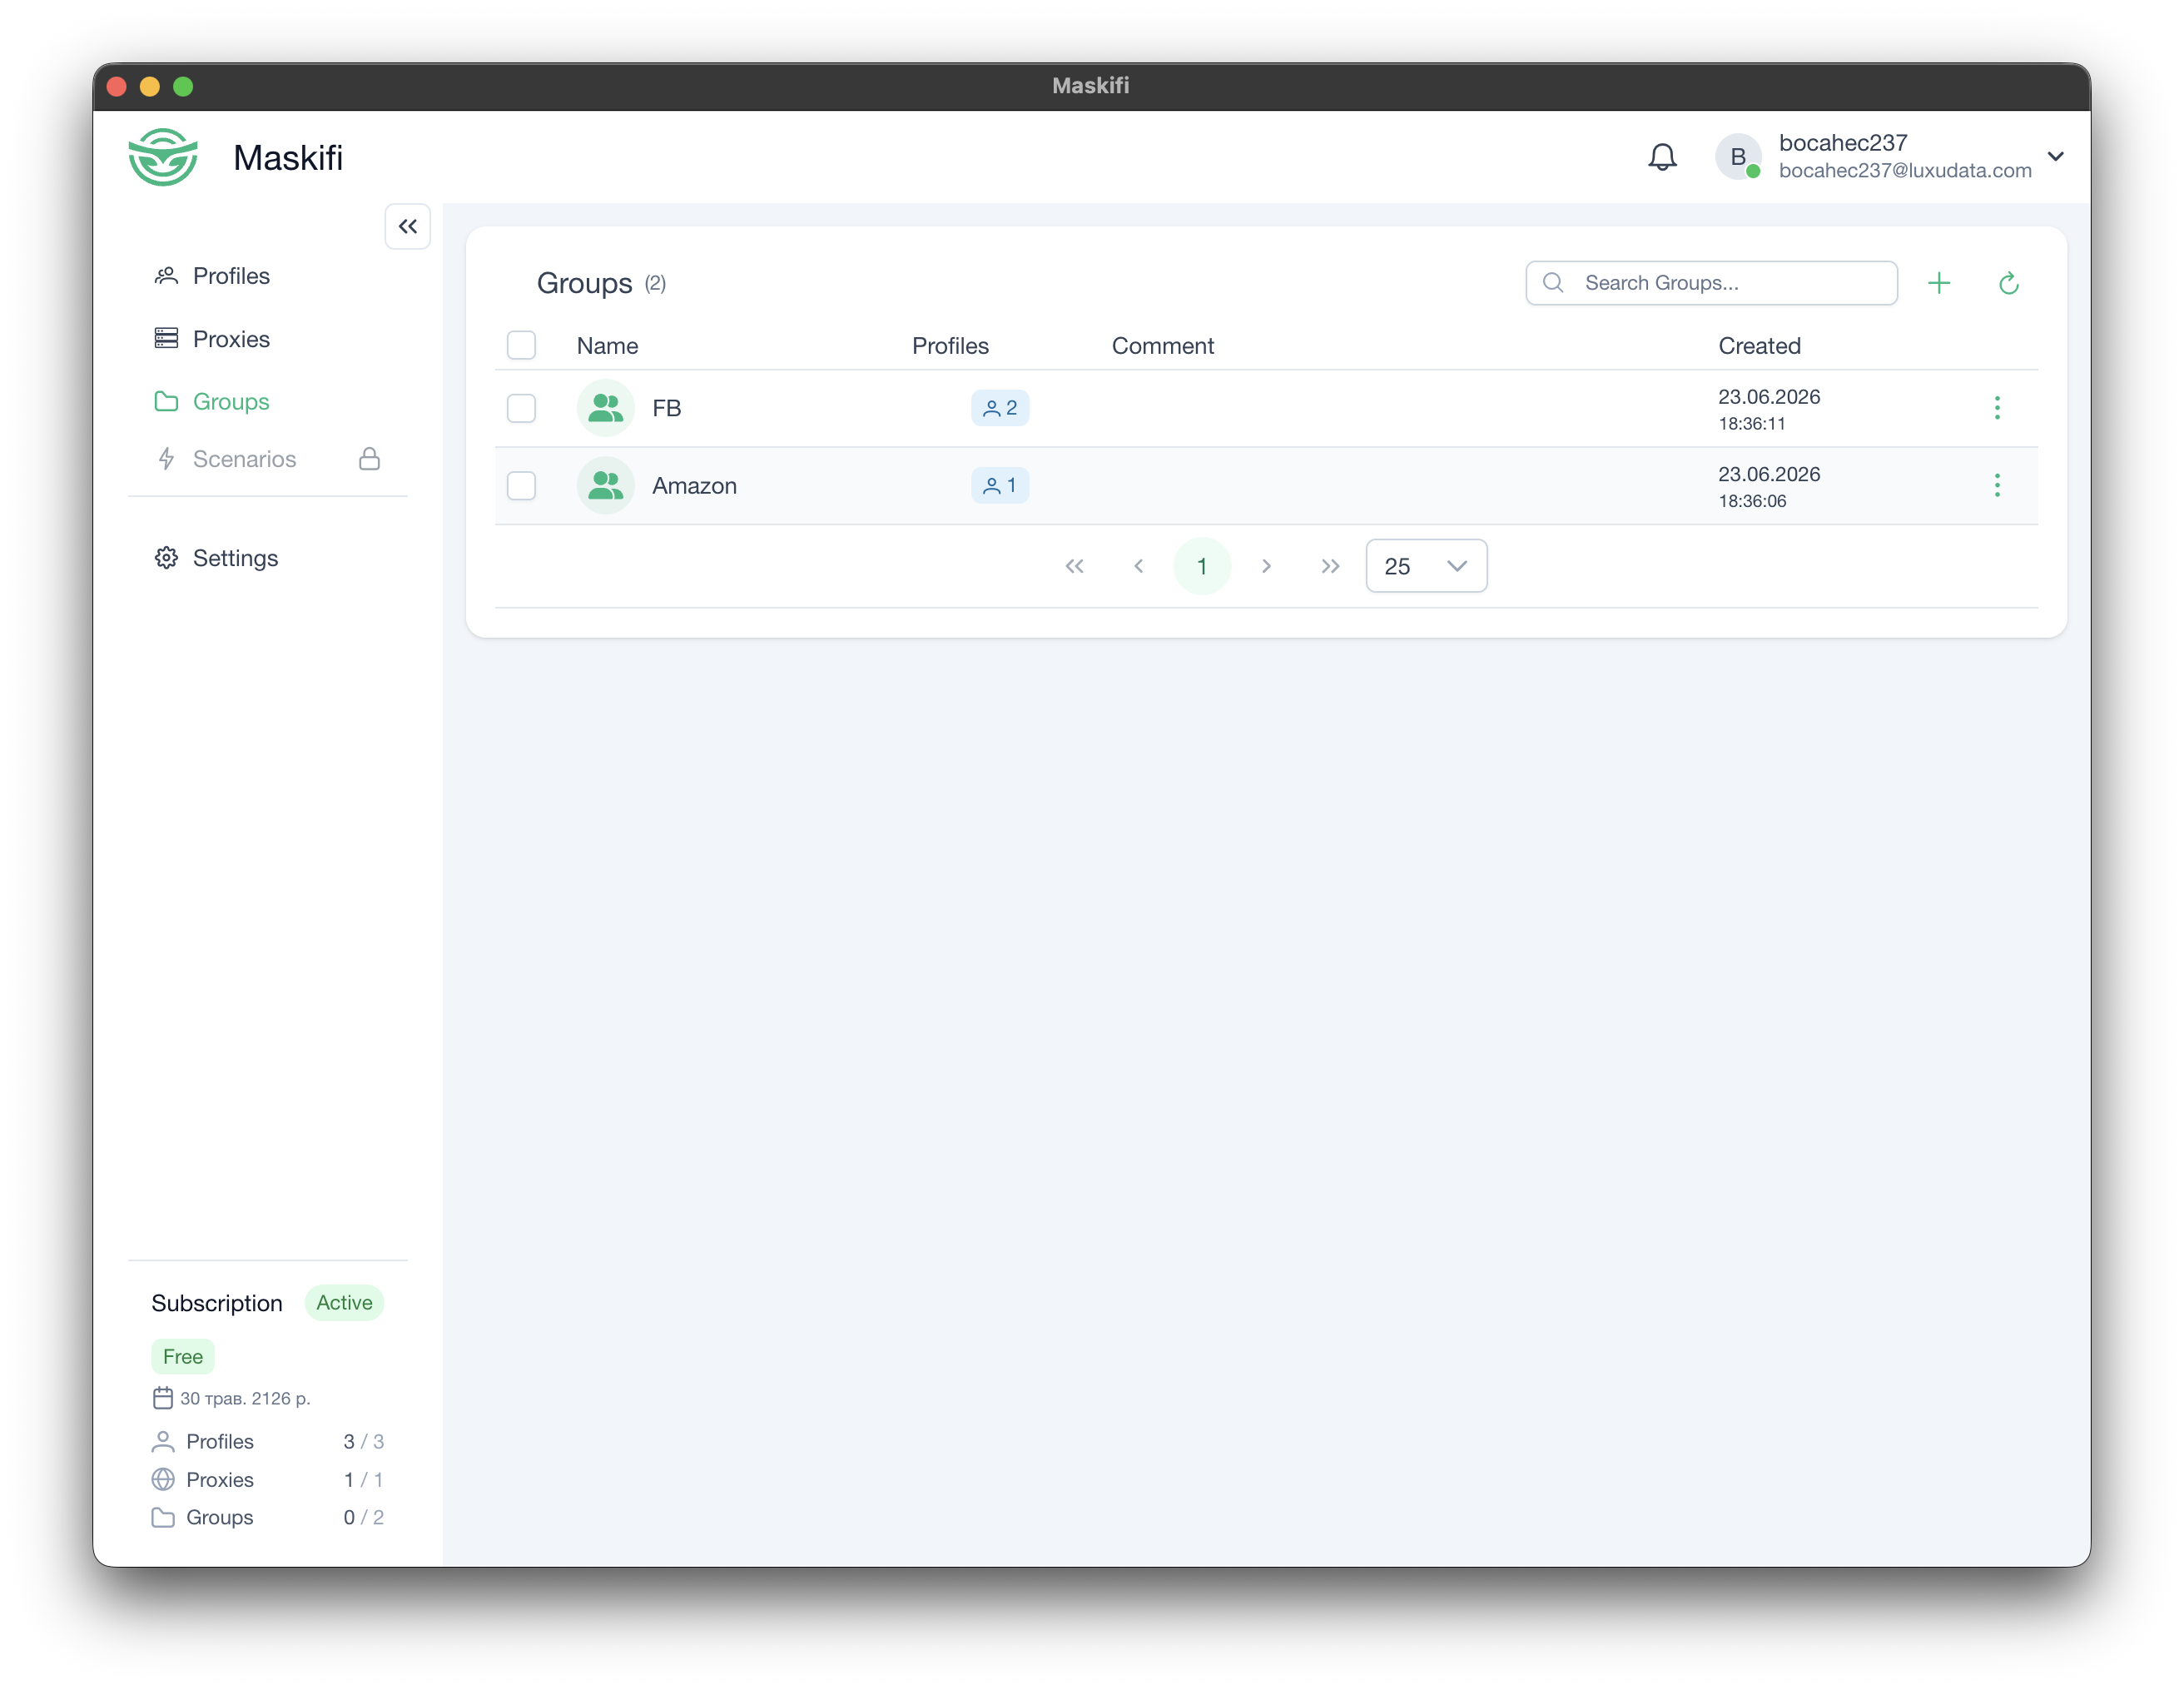Click the Free plan badge

[x=183, y=1357]
